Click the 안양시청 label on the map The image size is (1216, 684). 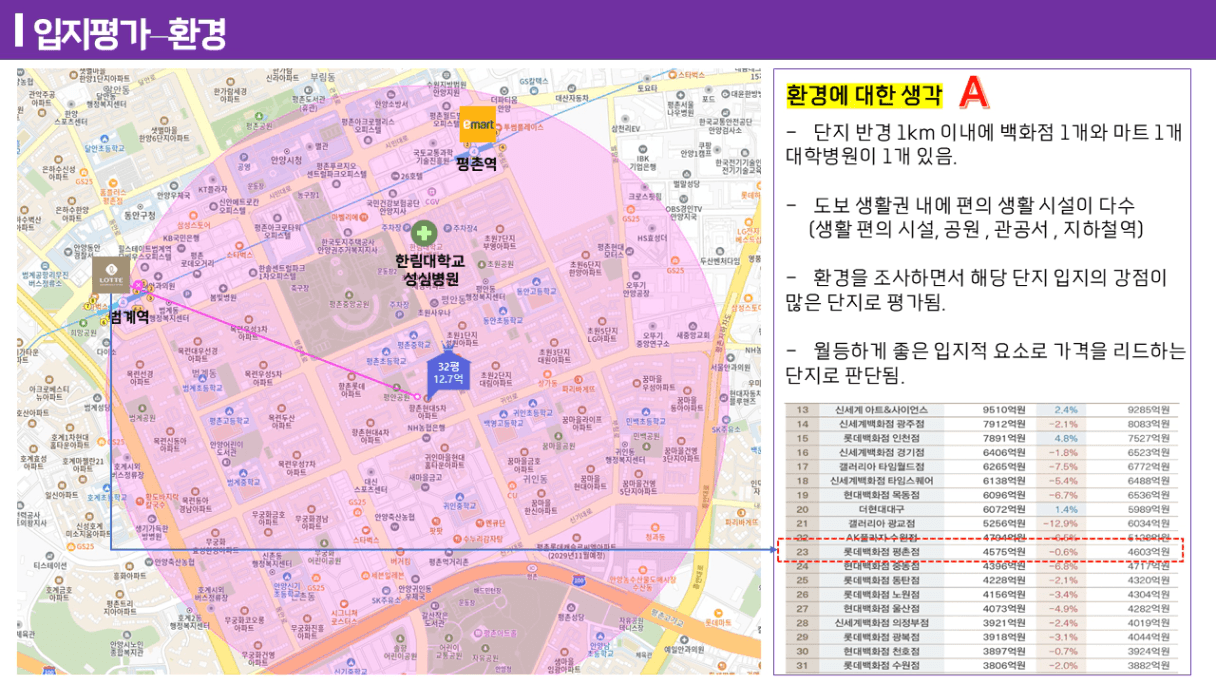click(x=285, y=159)
